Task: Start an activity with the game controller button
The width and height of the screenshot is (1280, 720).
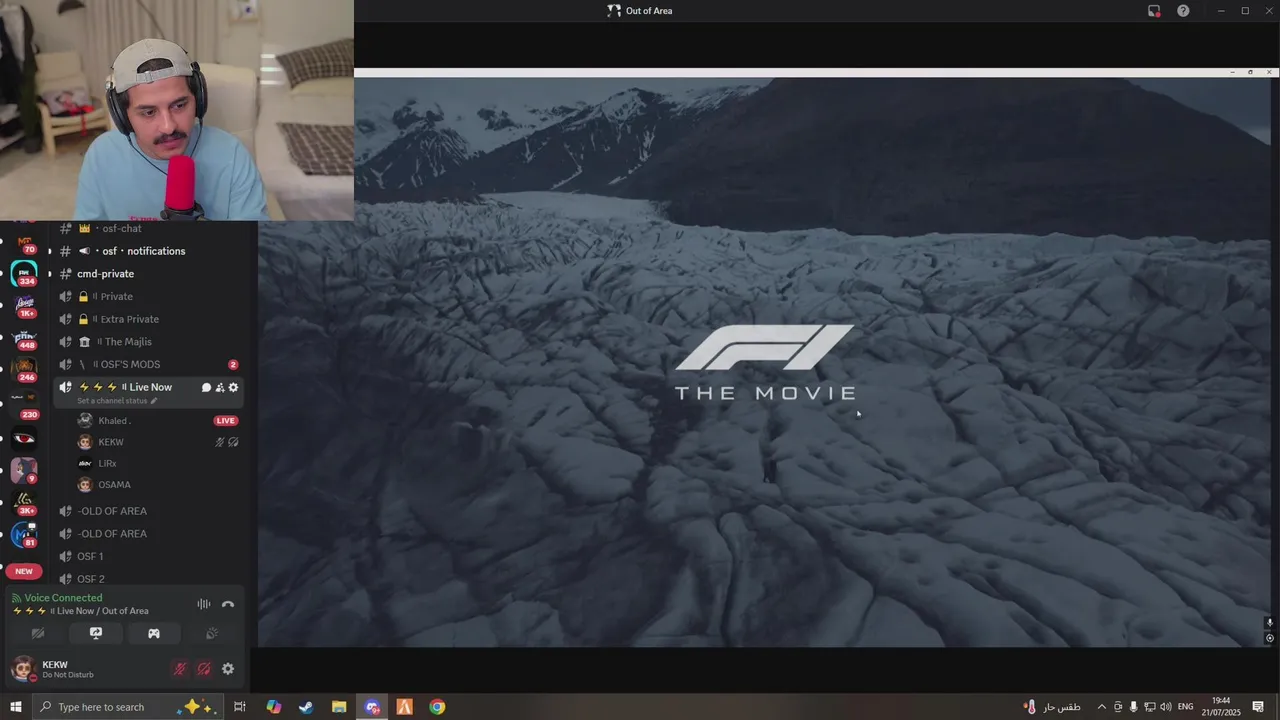Action: [154, 633]
